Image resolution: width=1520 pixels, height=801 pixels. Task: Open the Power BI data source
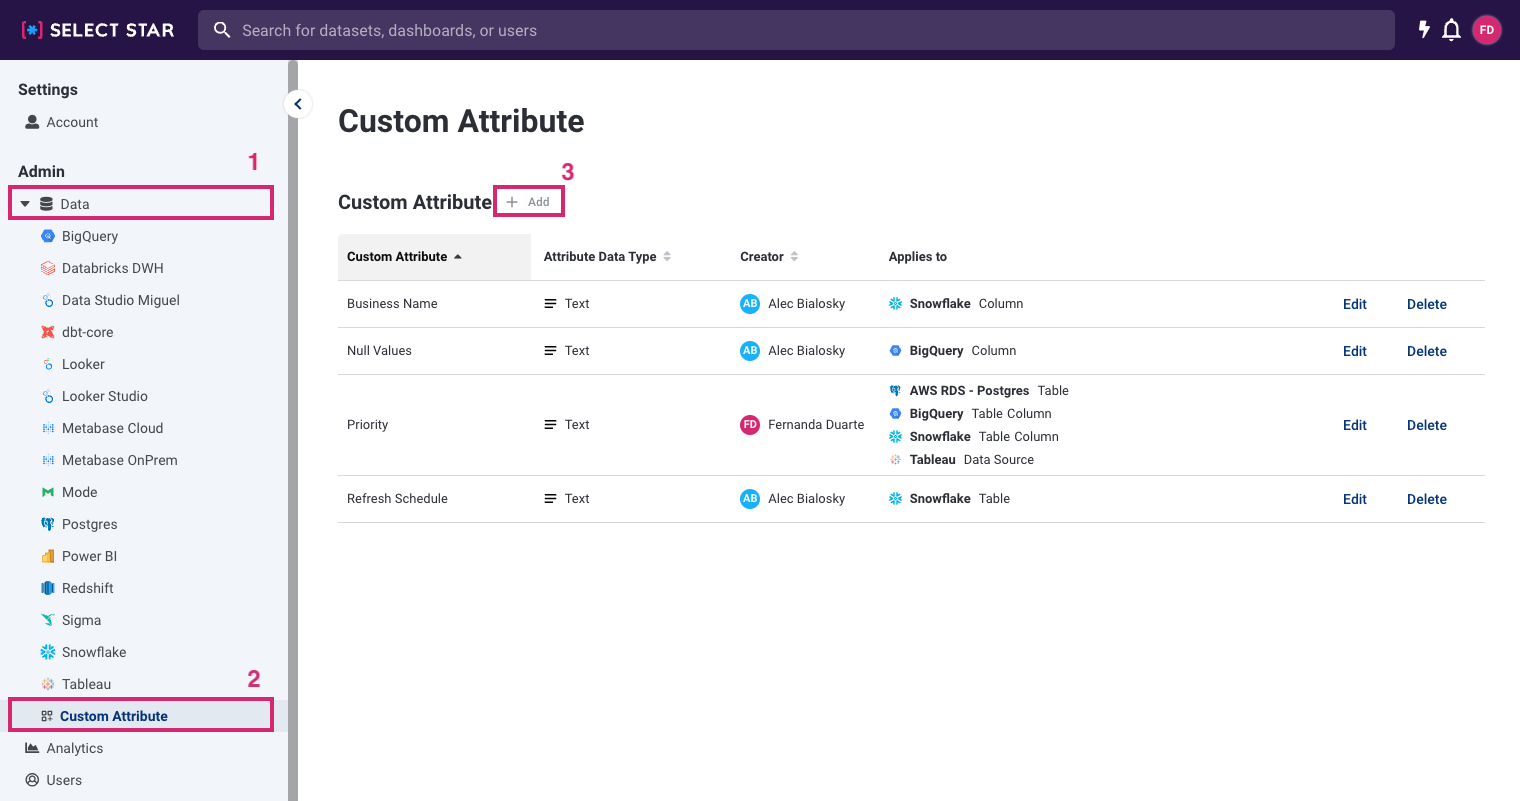[89, 556]
